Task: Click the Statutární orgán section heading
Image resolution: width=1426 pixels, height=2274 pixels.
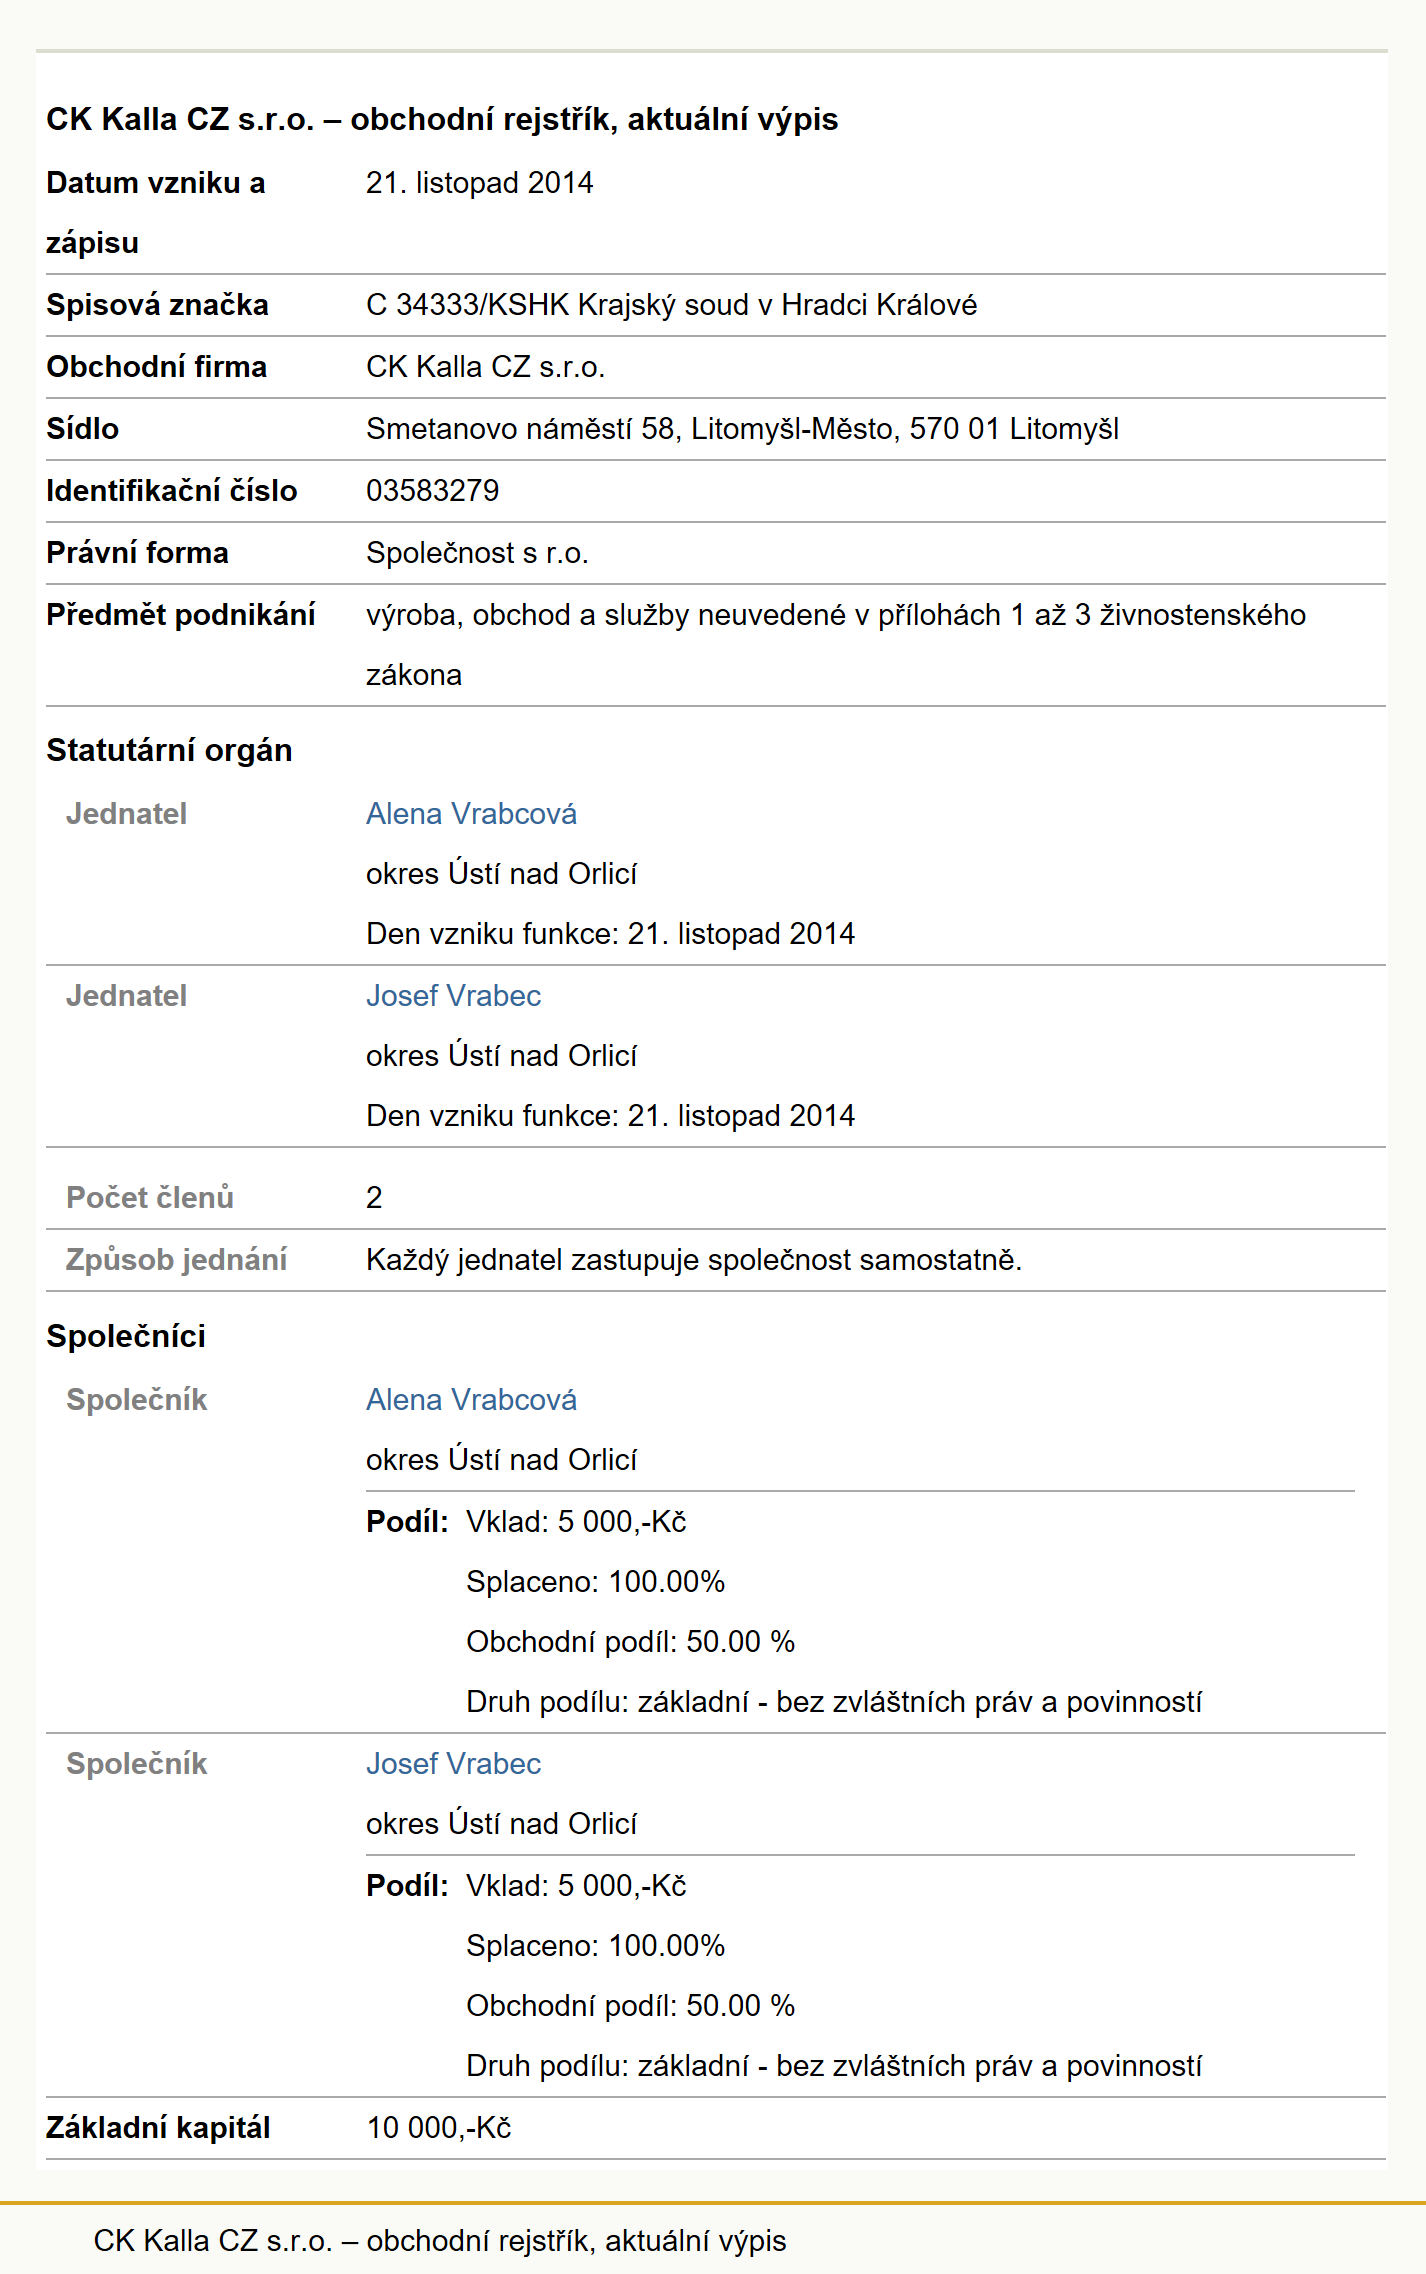Action: pyautogui.click(x=169, y=750)
